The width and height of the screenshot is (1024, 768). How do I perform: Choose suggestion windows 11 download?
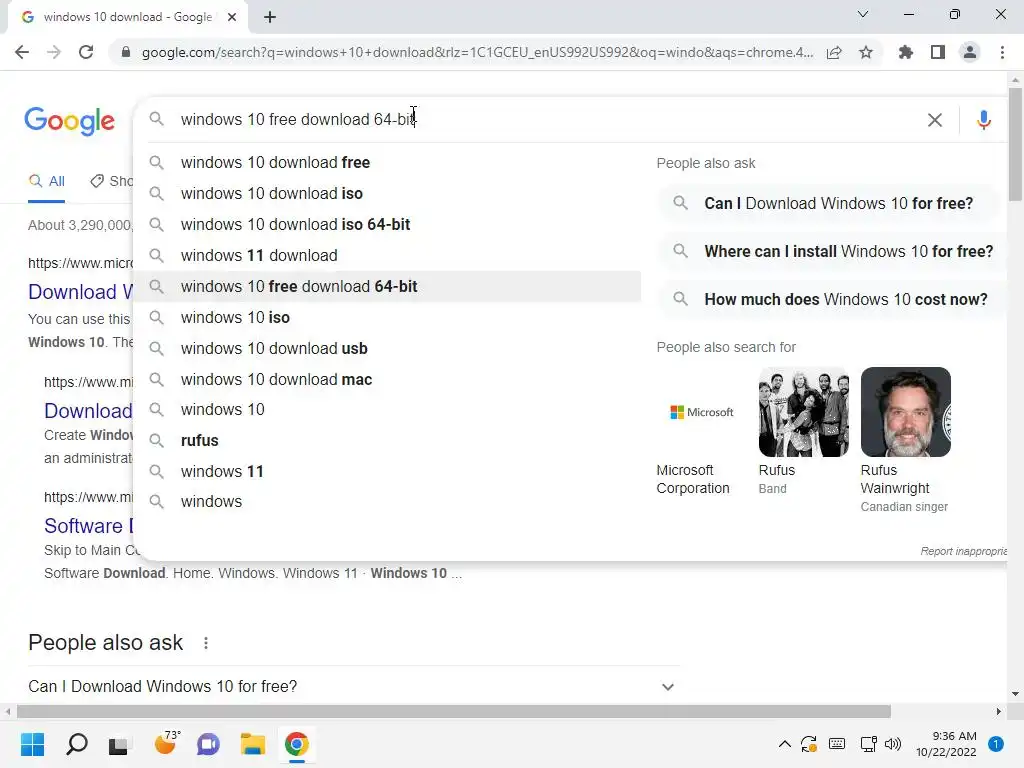(387, 255)
